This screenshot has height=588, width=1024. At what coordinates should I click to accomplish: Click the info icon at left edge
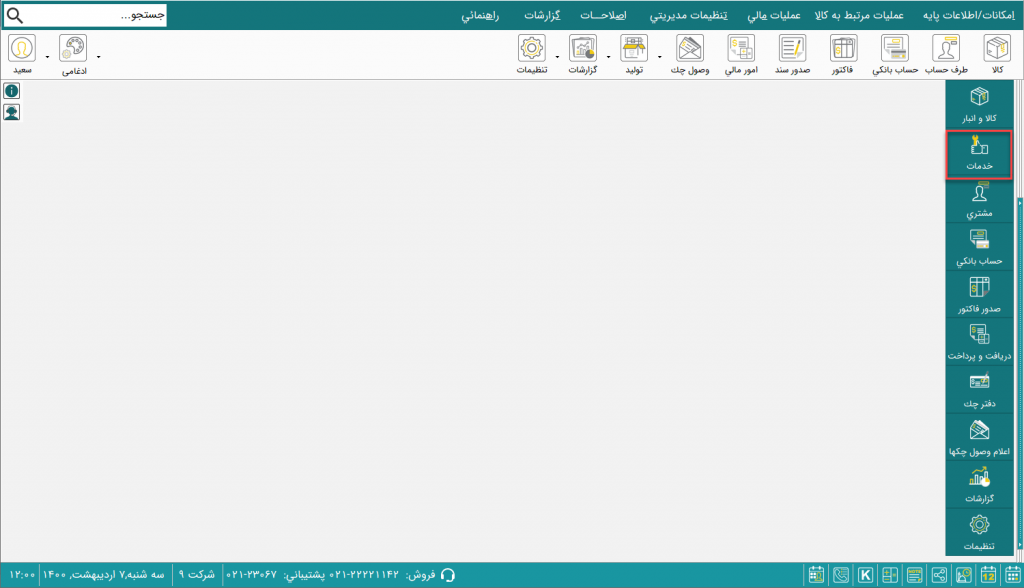click(x=12, y=91)
